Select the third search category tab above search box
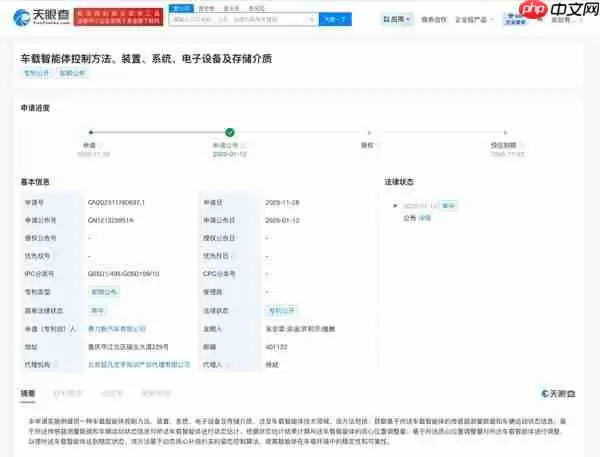 [x=231, y=8]
